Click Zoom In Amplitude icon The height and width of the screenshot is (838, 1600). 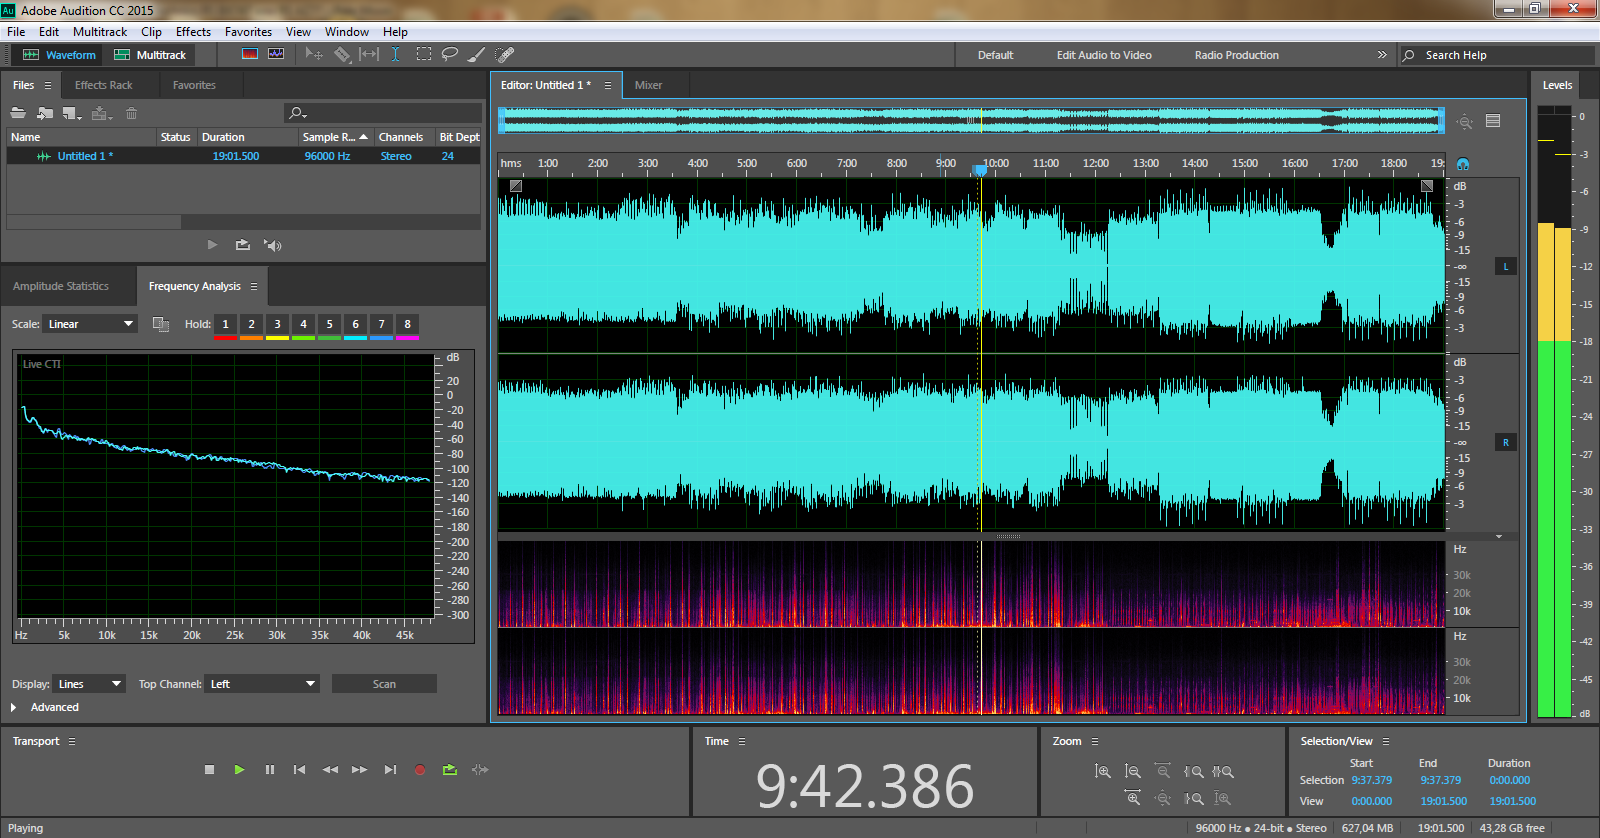point(1102,771)
